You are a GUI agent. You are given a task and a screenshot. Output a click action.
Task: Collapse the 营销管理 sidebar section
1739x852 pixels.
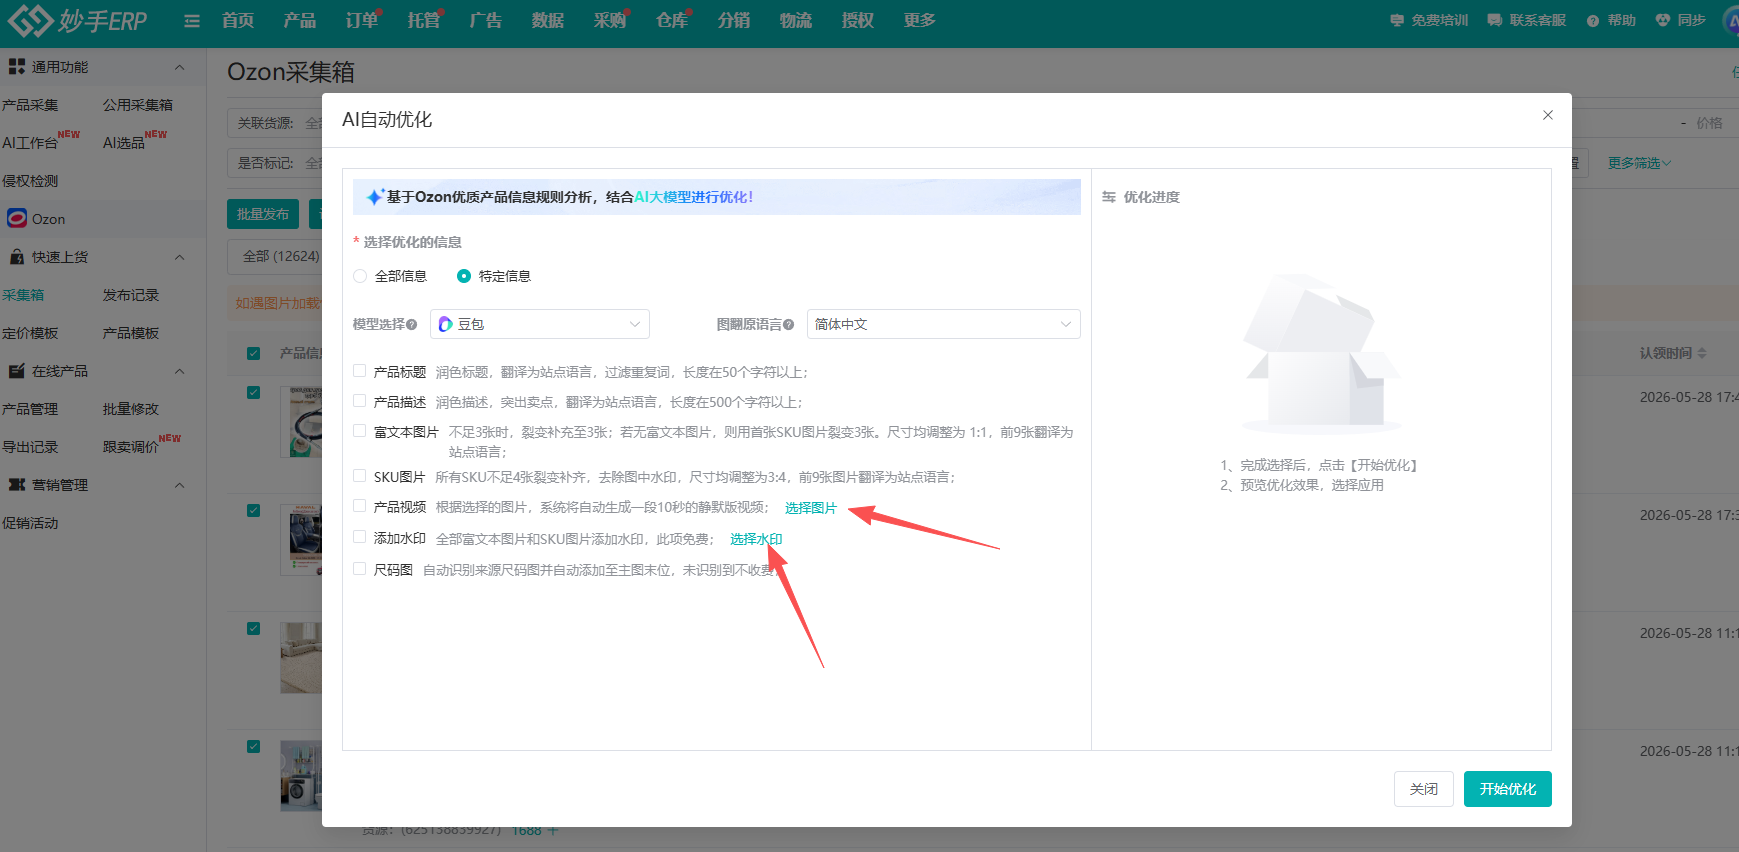180,485
